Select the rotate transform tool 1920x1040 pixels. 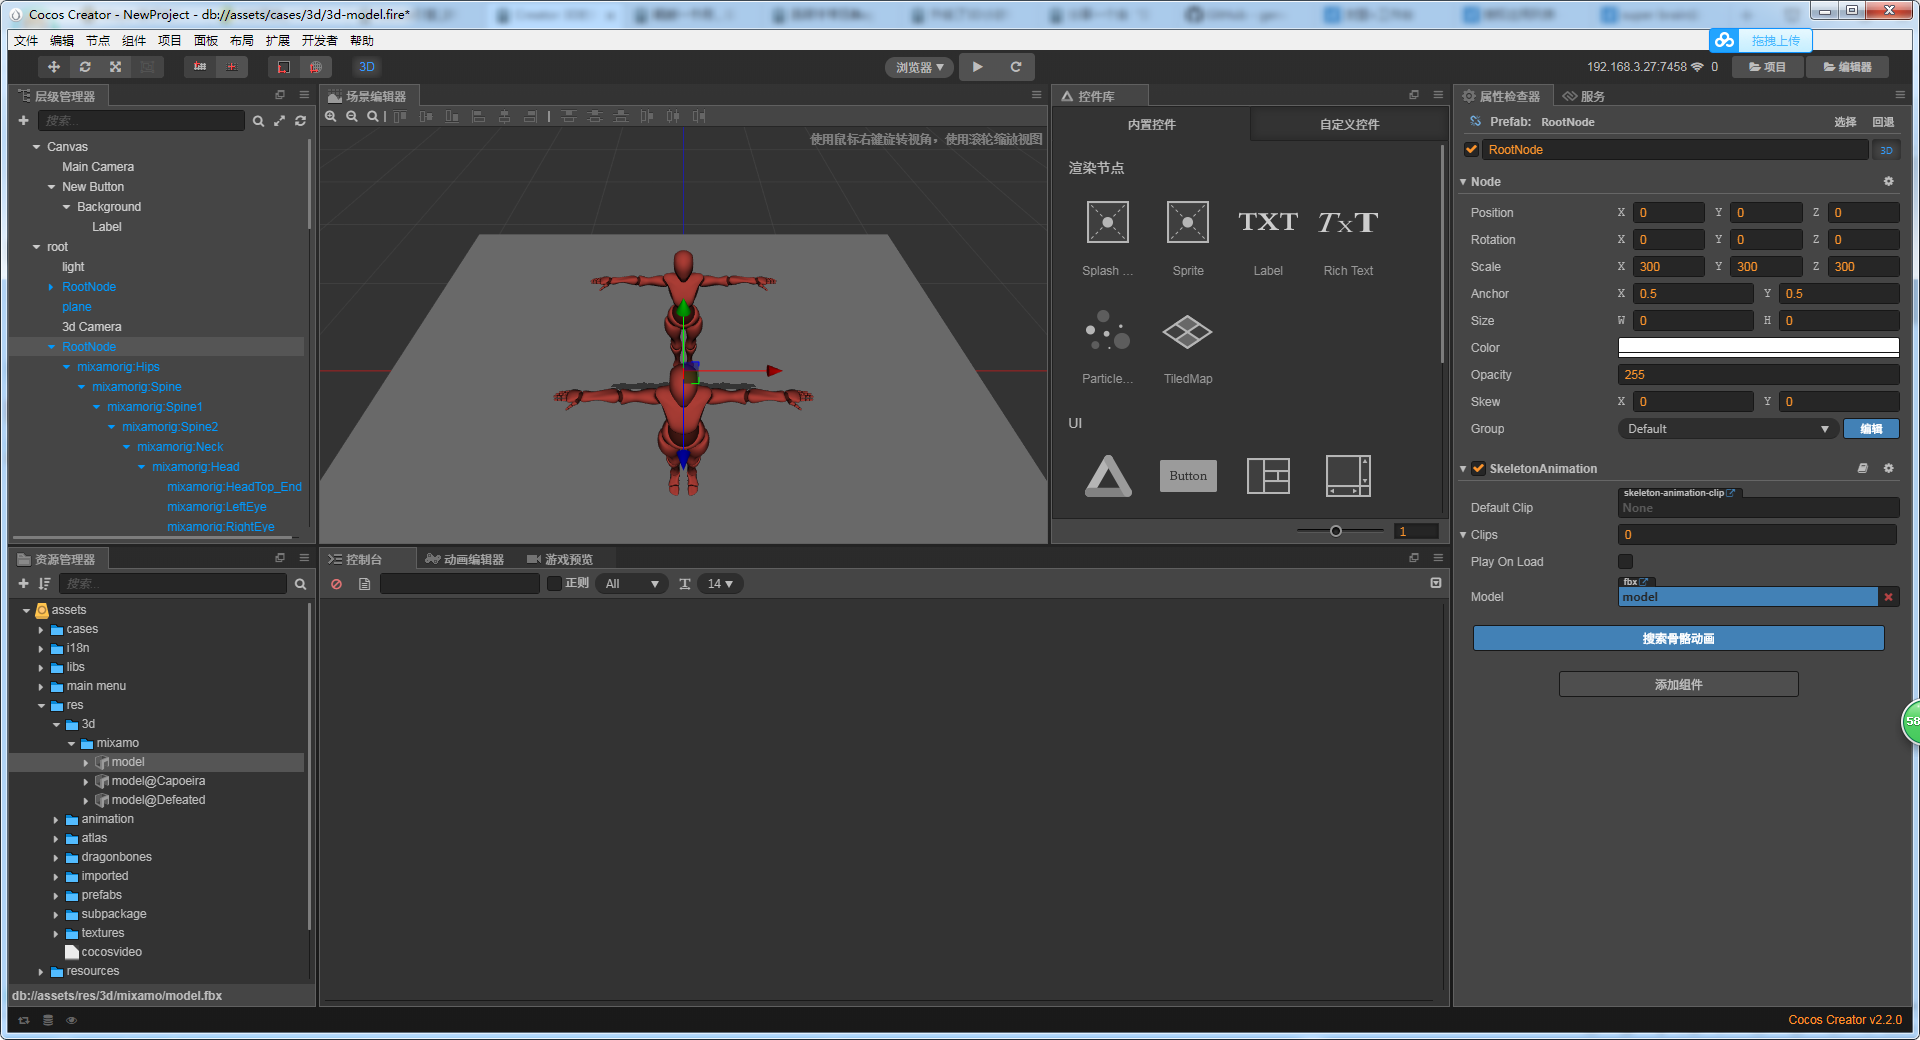coord(85,67)
